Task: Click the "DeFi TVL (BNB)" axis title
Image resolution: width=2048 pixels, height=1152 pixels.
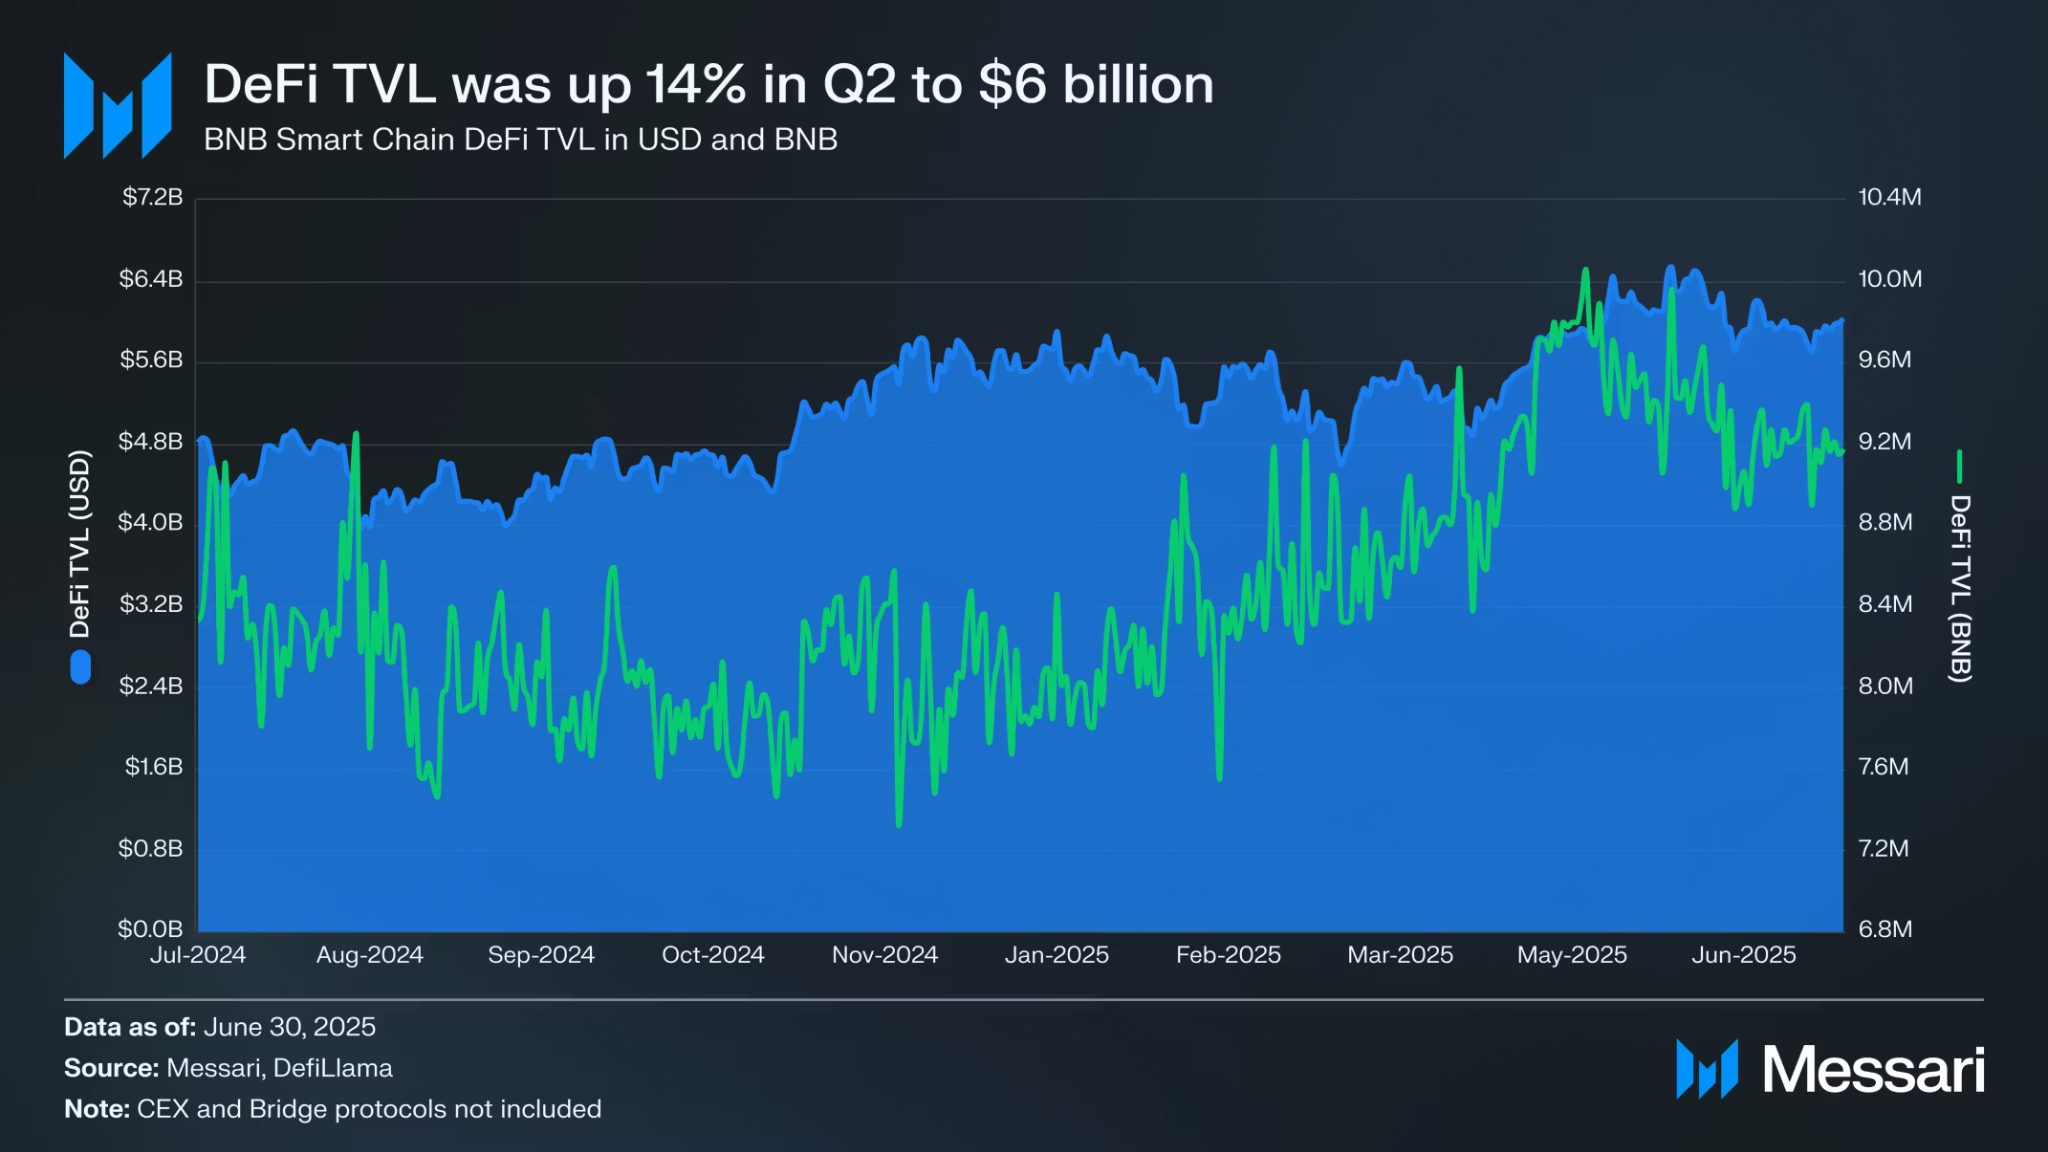Action: tap(1960, 589)
